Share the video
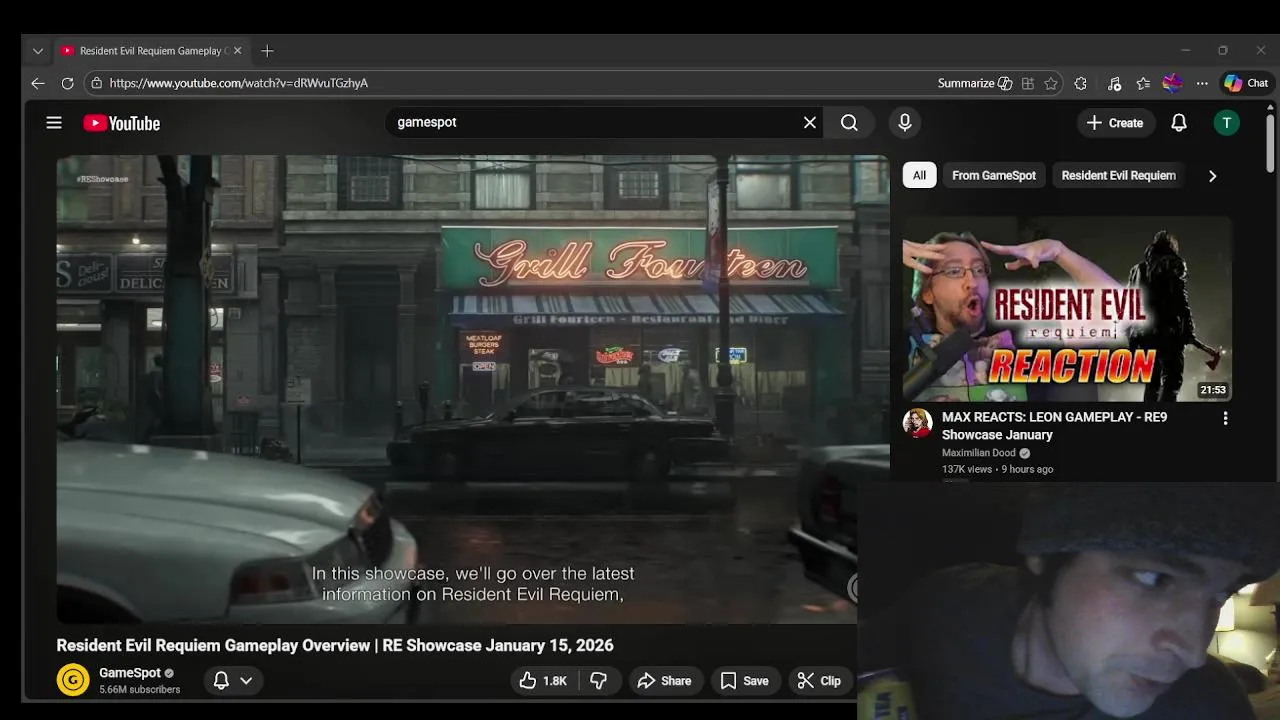Viewport: 1280px width, 720px height. click(664, 680)
